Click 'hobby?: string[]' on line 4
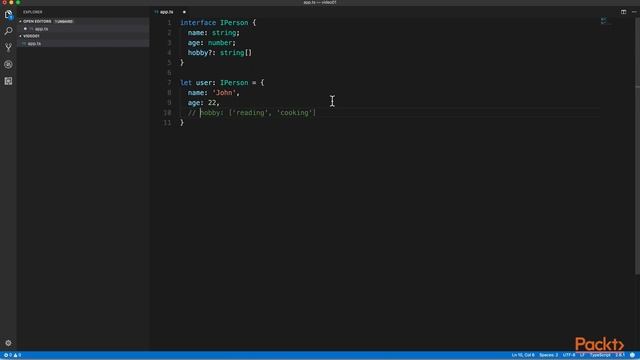Viewport: 640px width, 360px height. pyautogui.click(x=220, y=53)
